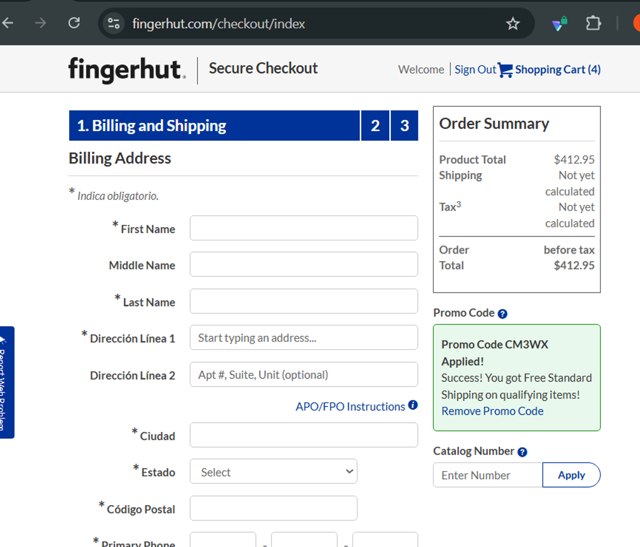640x547 pixels.
Task: Click the Apply catalog number button
Action: click(x=571, y=475)
